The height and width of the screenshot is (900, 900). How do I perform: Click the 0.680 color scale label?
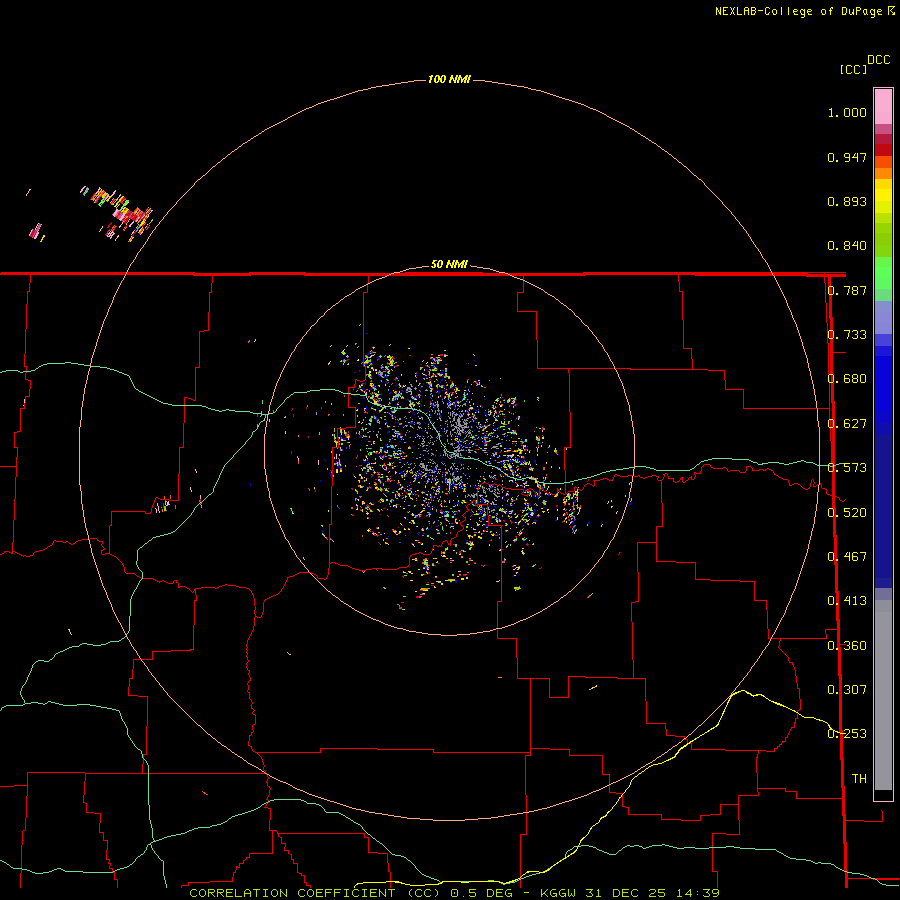click(x=847, y=379)
